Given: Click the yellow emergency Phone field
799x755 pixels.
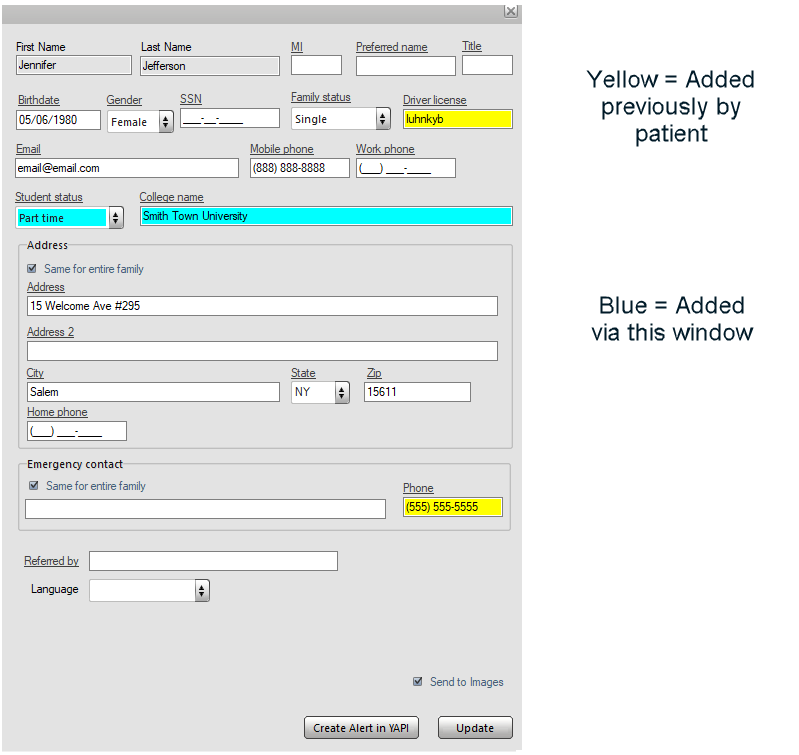Looking at the screenshot, I should click(x=453, y=507).
